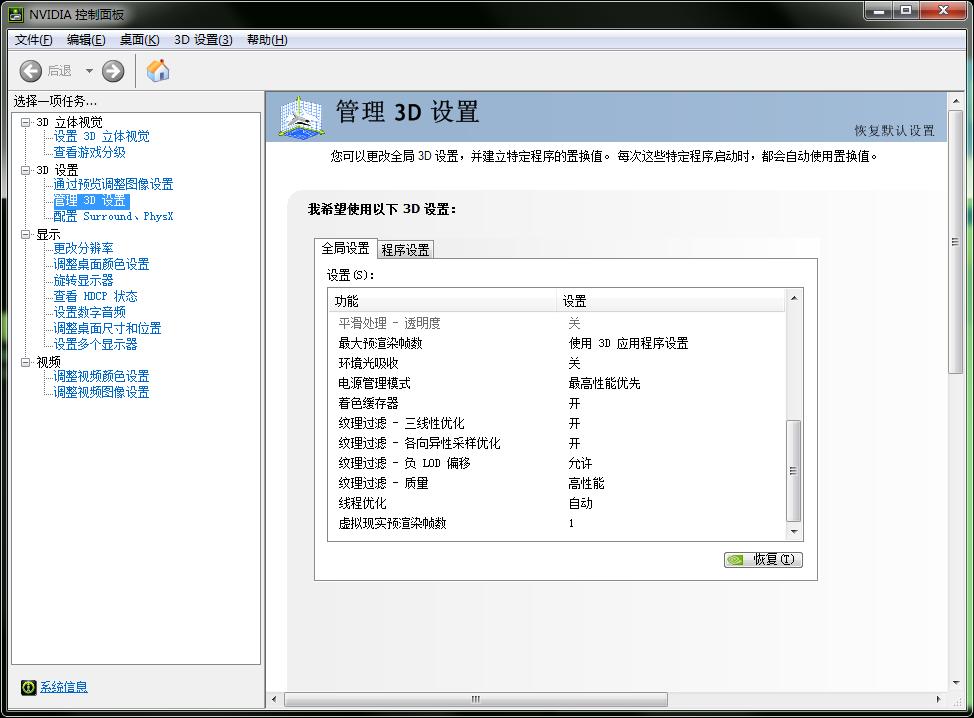Open the back history dropdown arrow
This screenshot has width=974, height=718.
pos(89,71)
